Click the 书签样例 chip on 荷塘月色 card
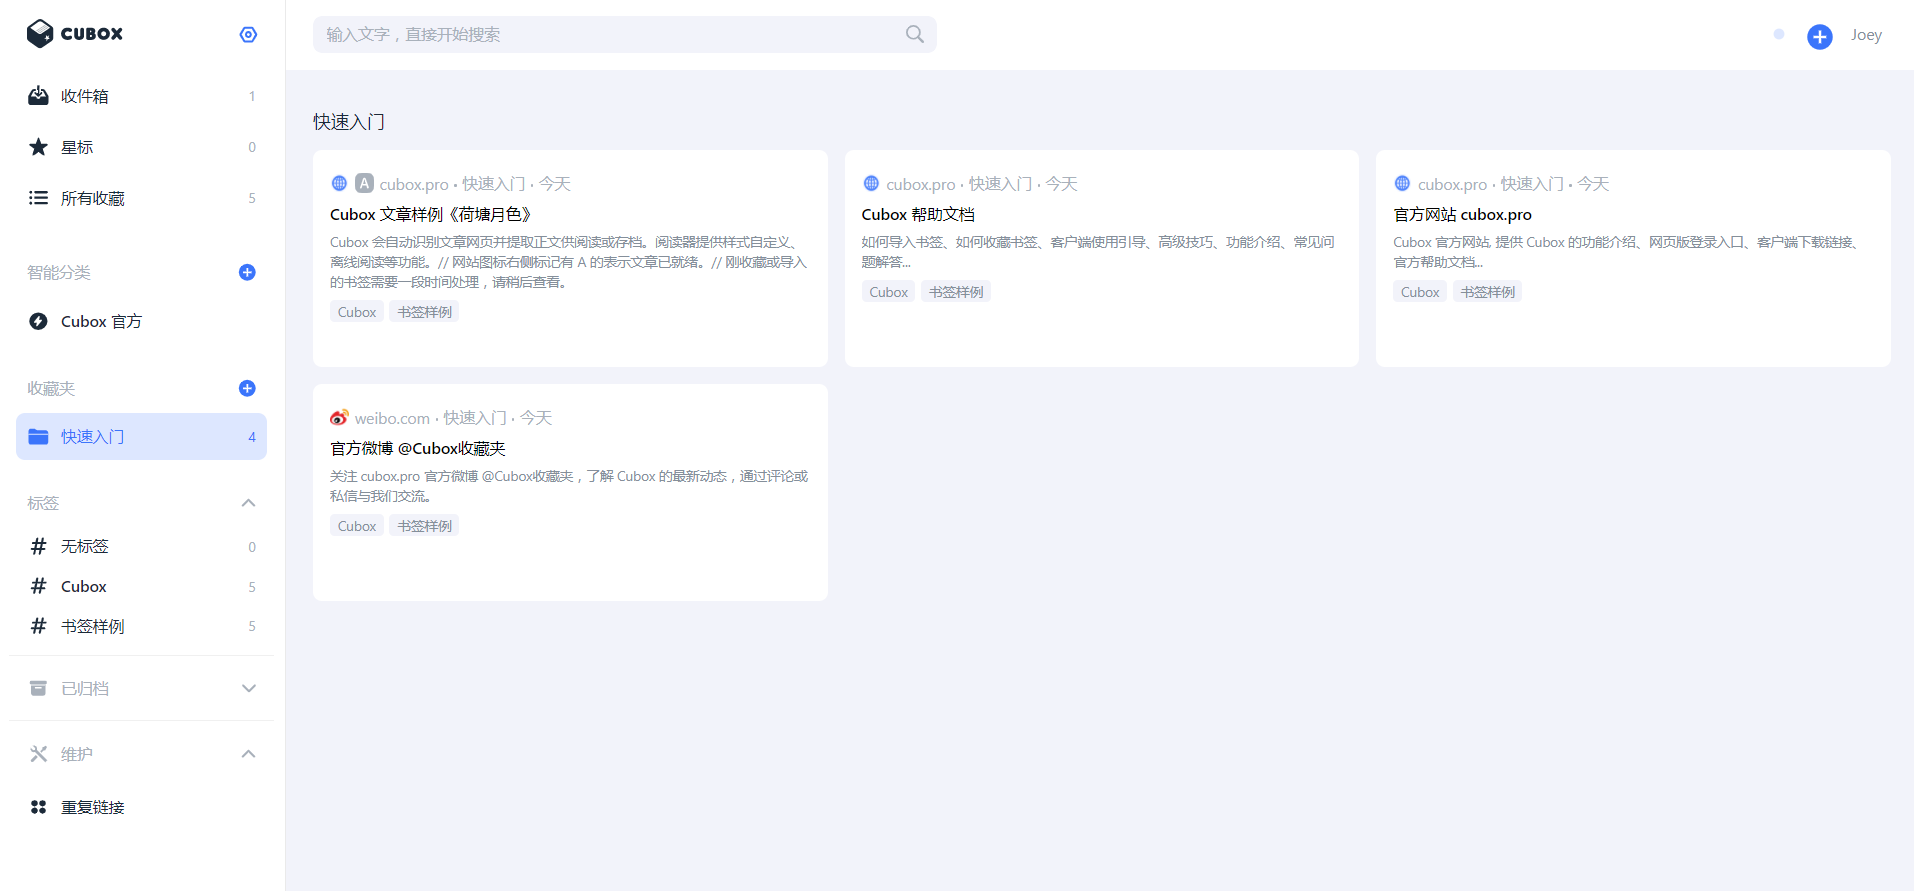 pyautogui.click(x=424, y=312)
